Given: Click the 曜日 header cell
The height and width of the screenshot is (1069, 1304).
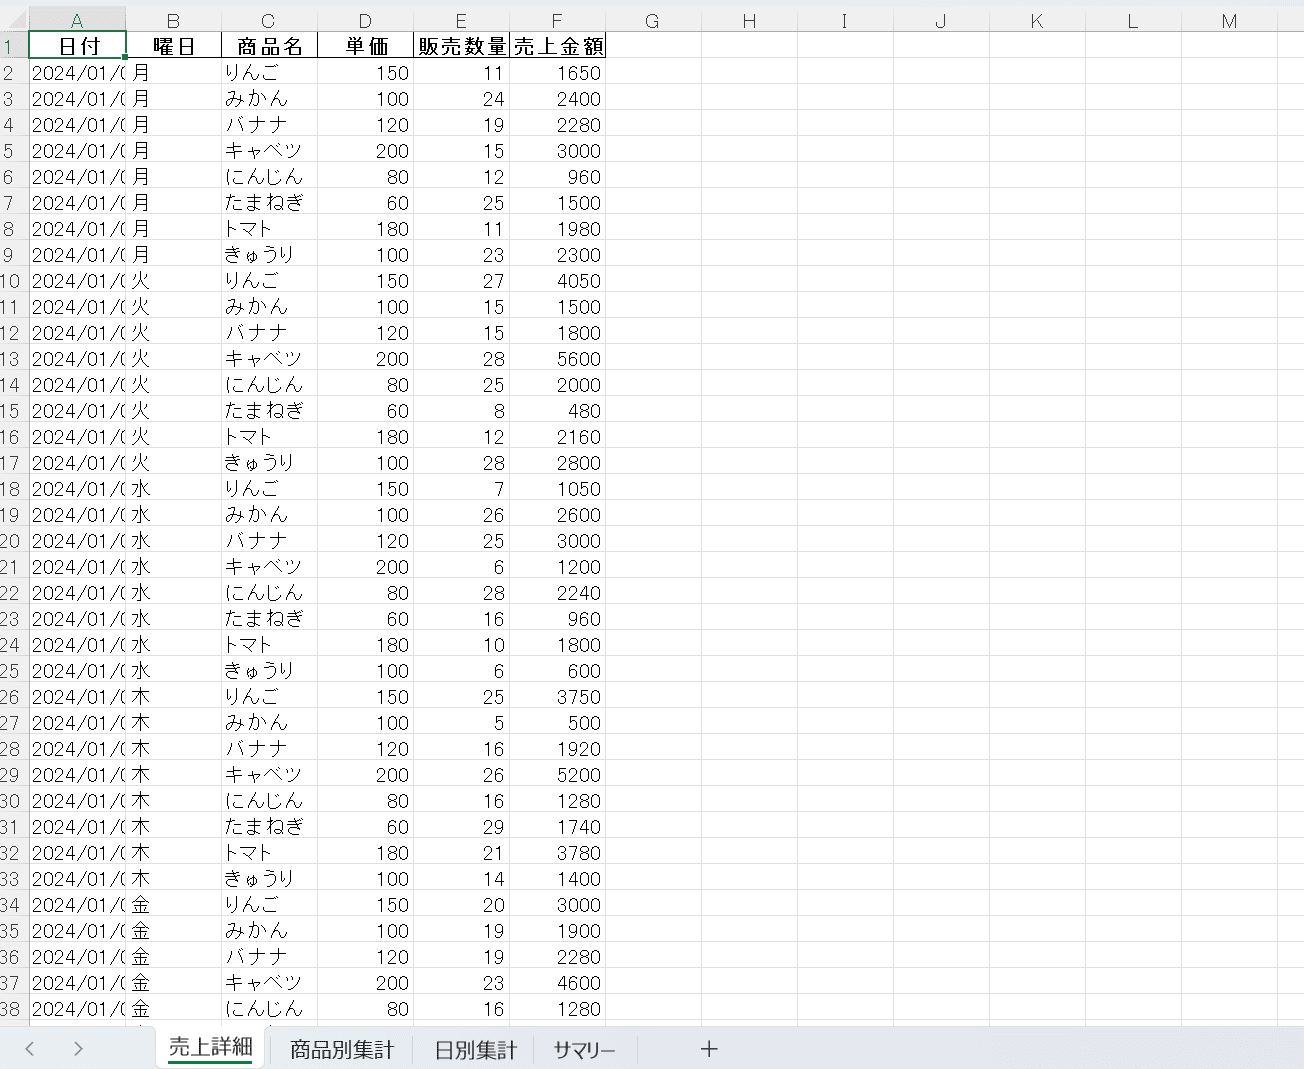Looking at the screenshot, I should point(173,46).
